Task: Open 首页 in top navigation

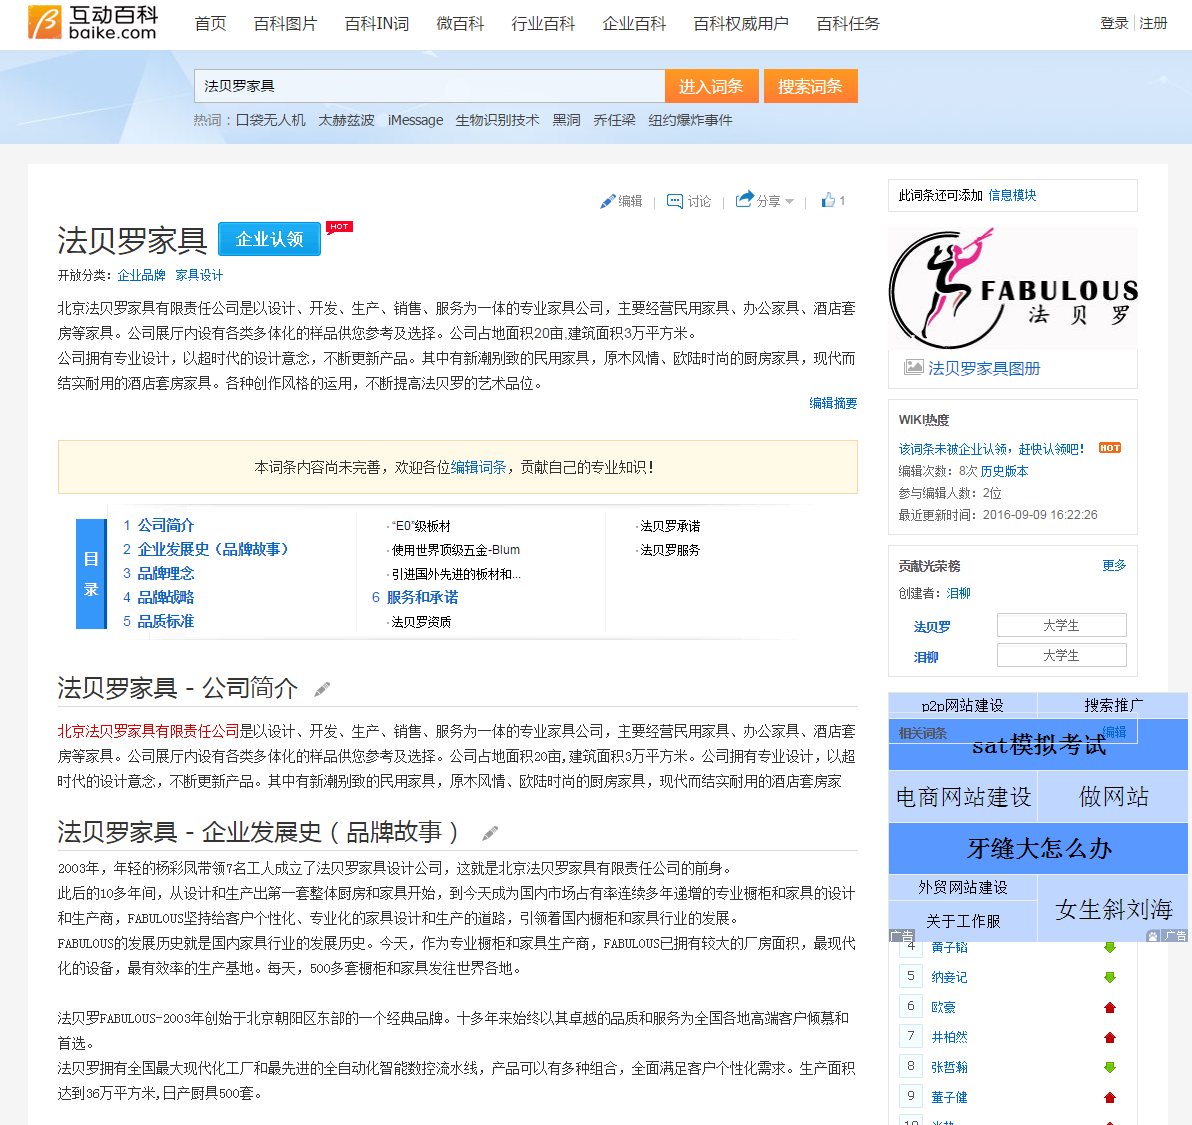Action: click(211, 24)
